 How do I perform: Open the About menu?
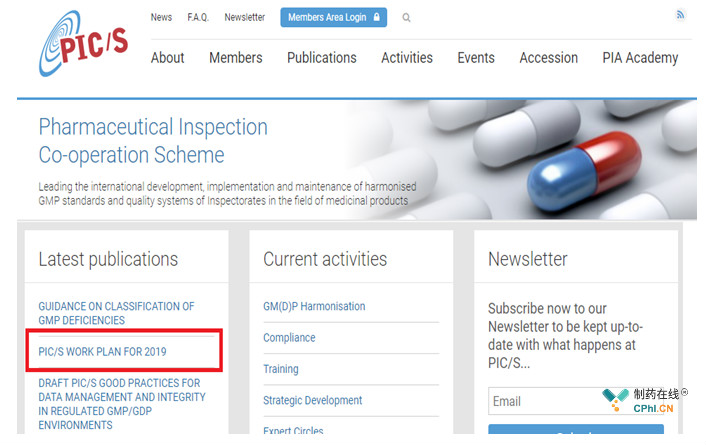click(x=167, y=58)
